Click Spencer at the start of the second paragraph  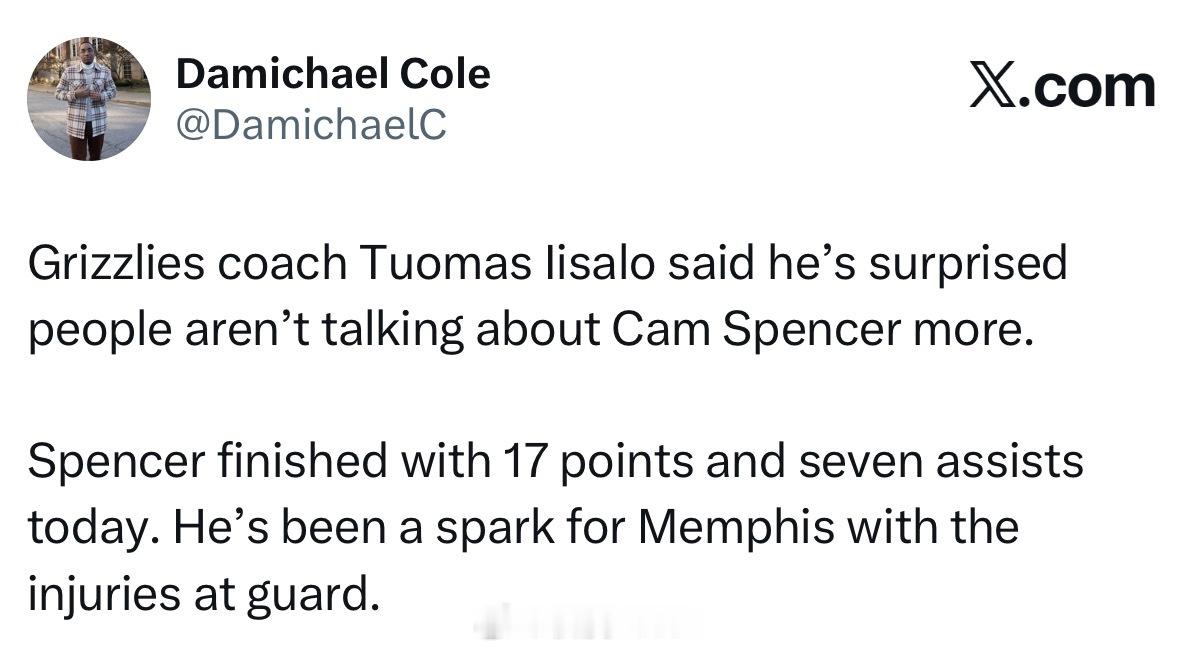click(x=117, y=462)
